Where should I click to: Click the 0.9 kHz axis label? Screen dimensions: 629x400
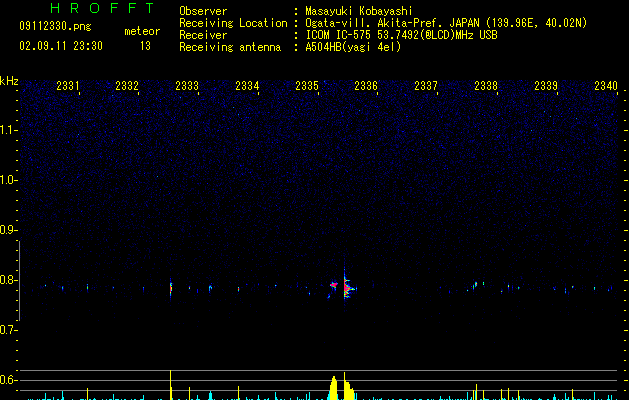(9, 230)
